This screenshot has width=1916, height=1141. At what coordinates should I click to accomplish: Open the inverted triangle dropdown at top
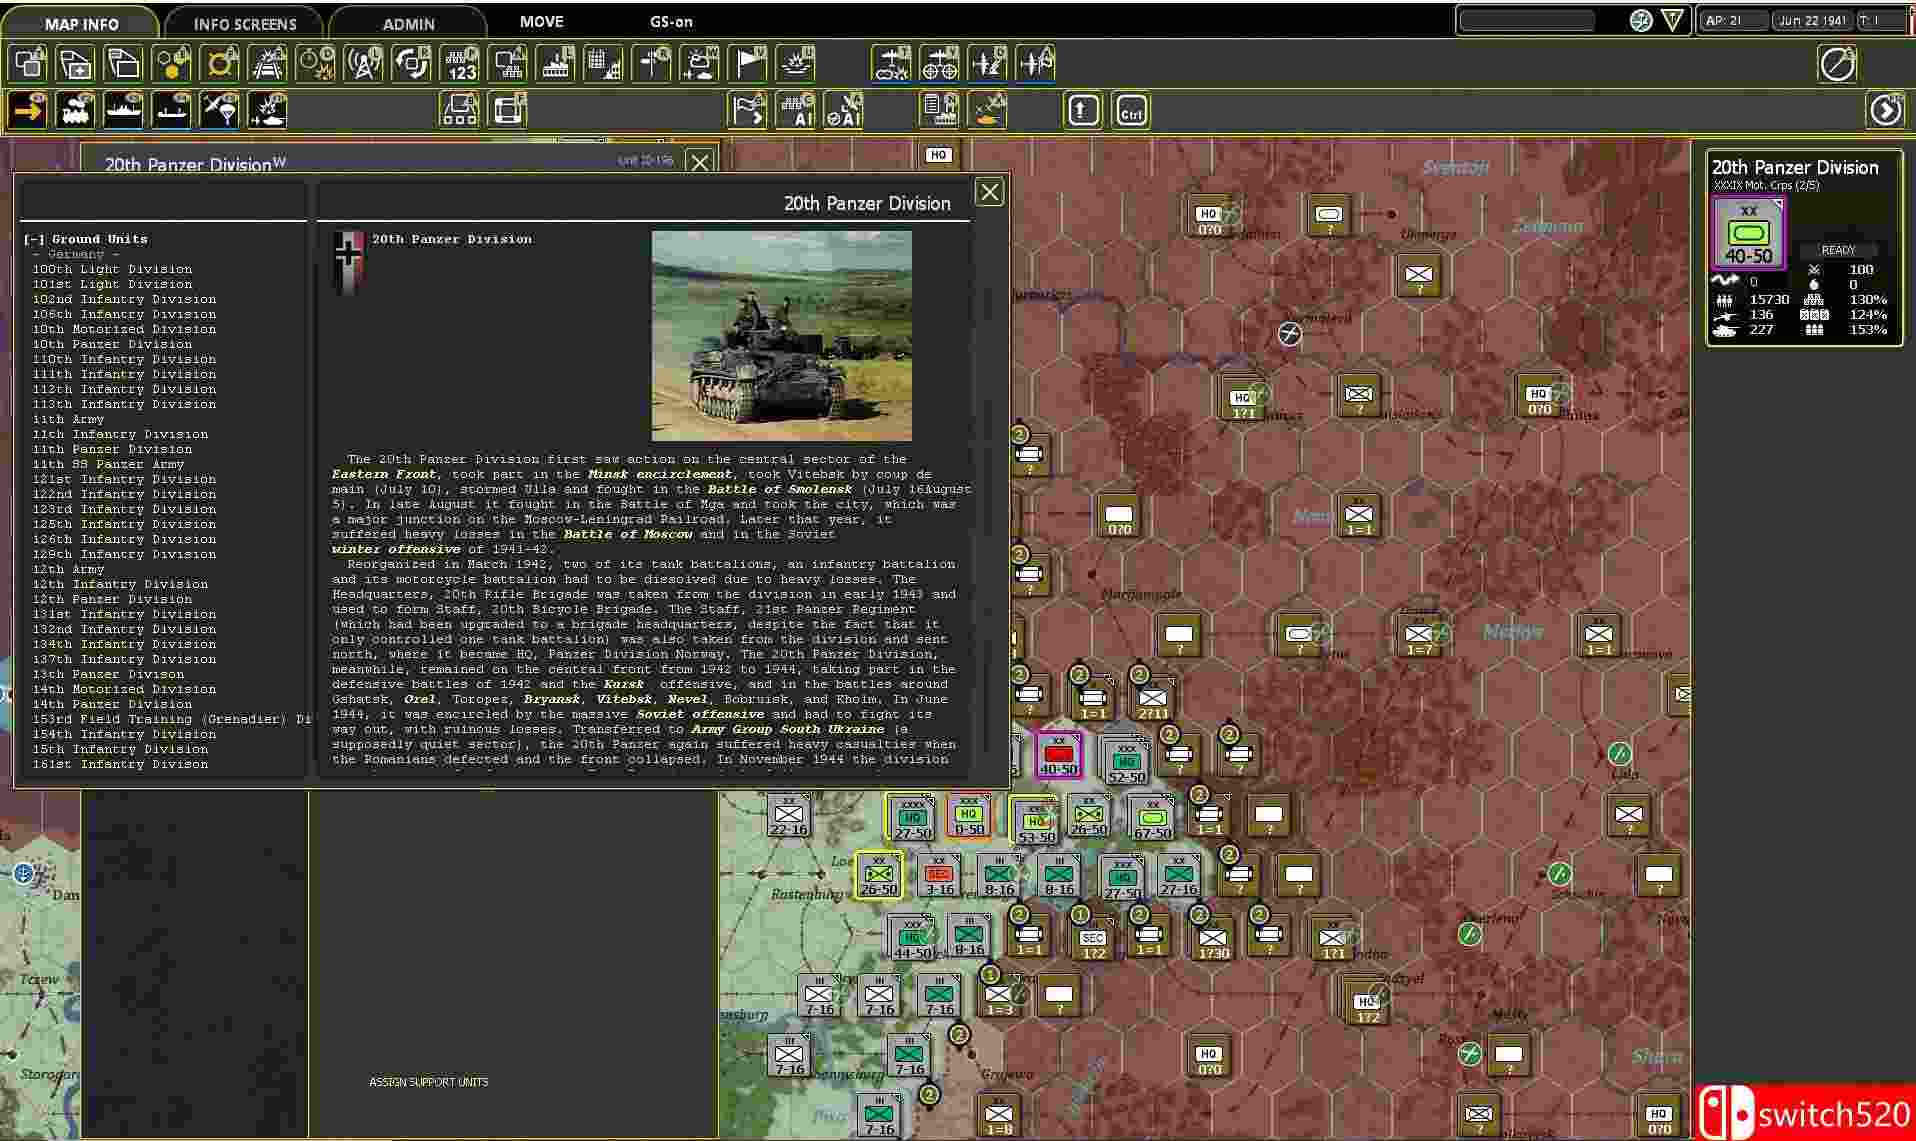[1672, 21]
